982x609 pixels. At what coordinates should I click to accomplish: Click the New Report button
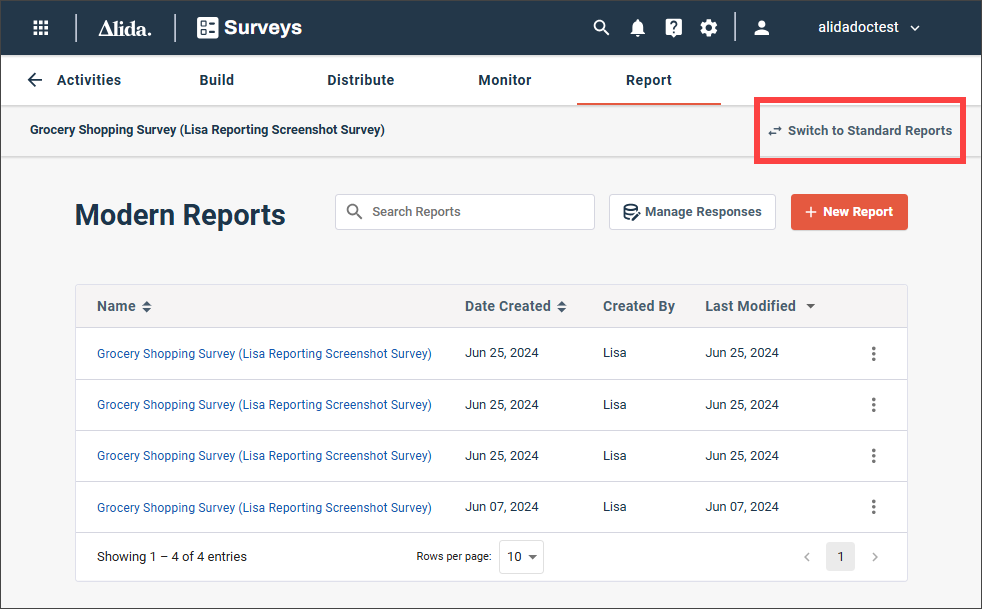(849, 212)
